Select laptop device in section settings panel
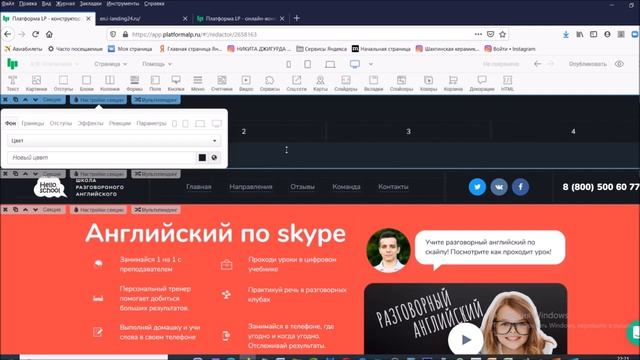640x360 pixels. pyautogui.click(x=200, y=123)
